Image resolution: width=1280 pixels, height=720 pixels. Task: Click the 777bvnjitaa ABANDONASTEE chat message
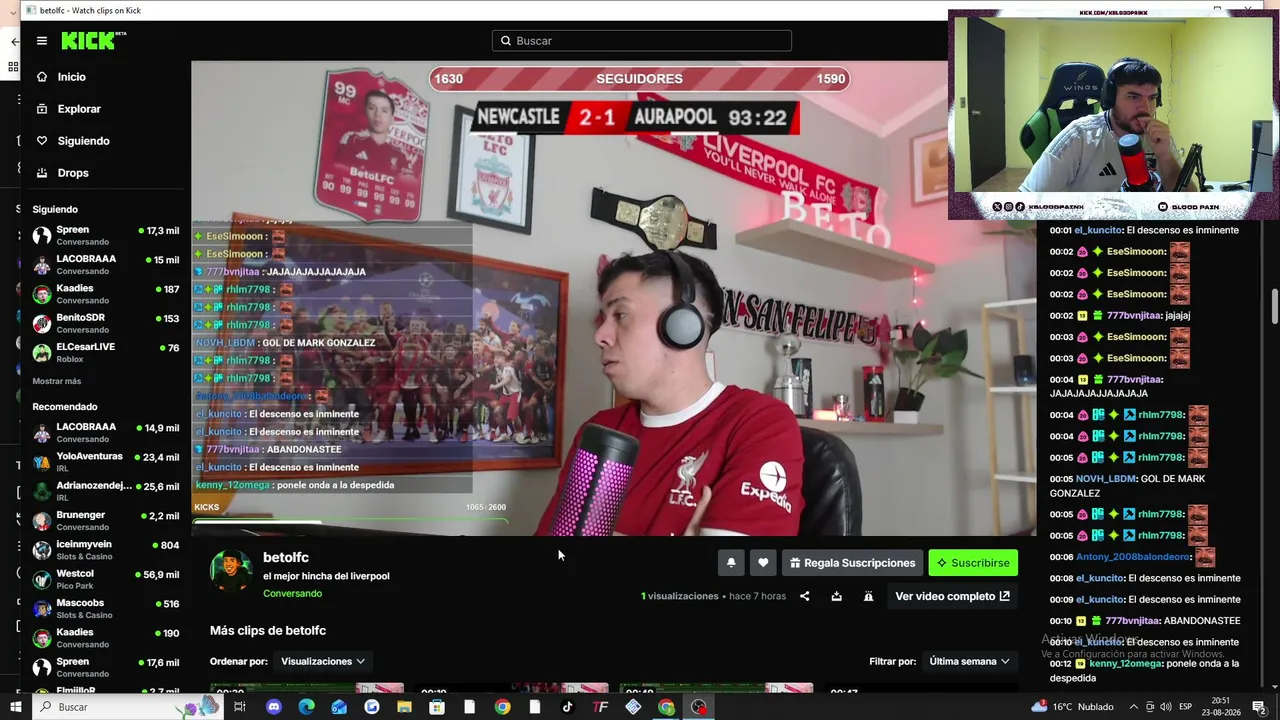coord(1144,621)
